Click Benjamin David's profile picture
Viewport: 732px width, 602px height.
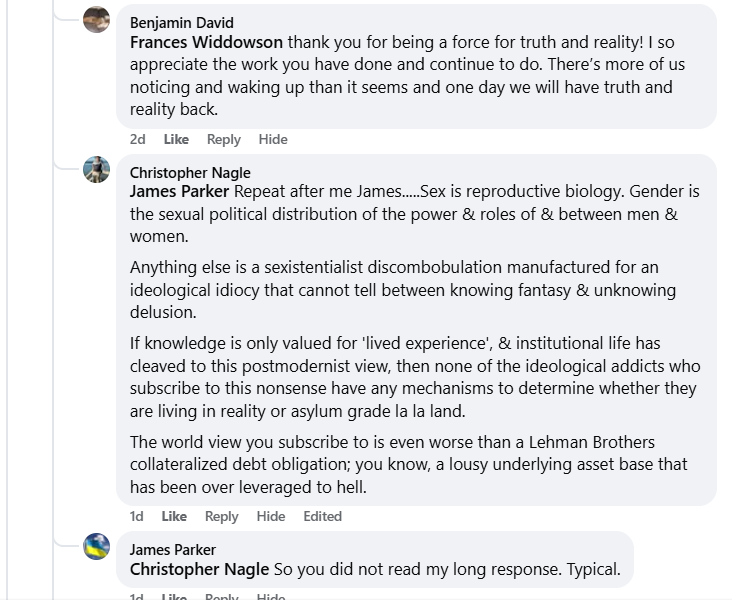[96, 20]
